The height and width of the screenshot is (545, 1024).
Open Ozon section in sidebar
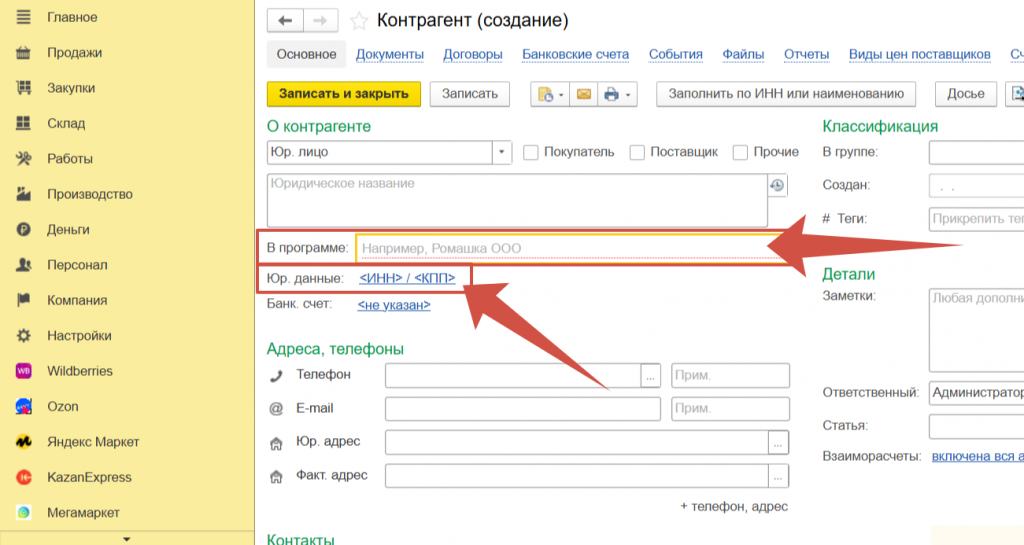[62, 406]
